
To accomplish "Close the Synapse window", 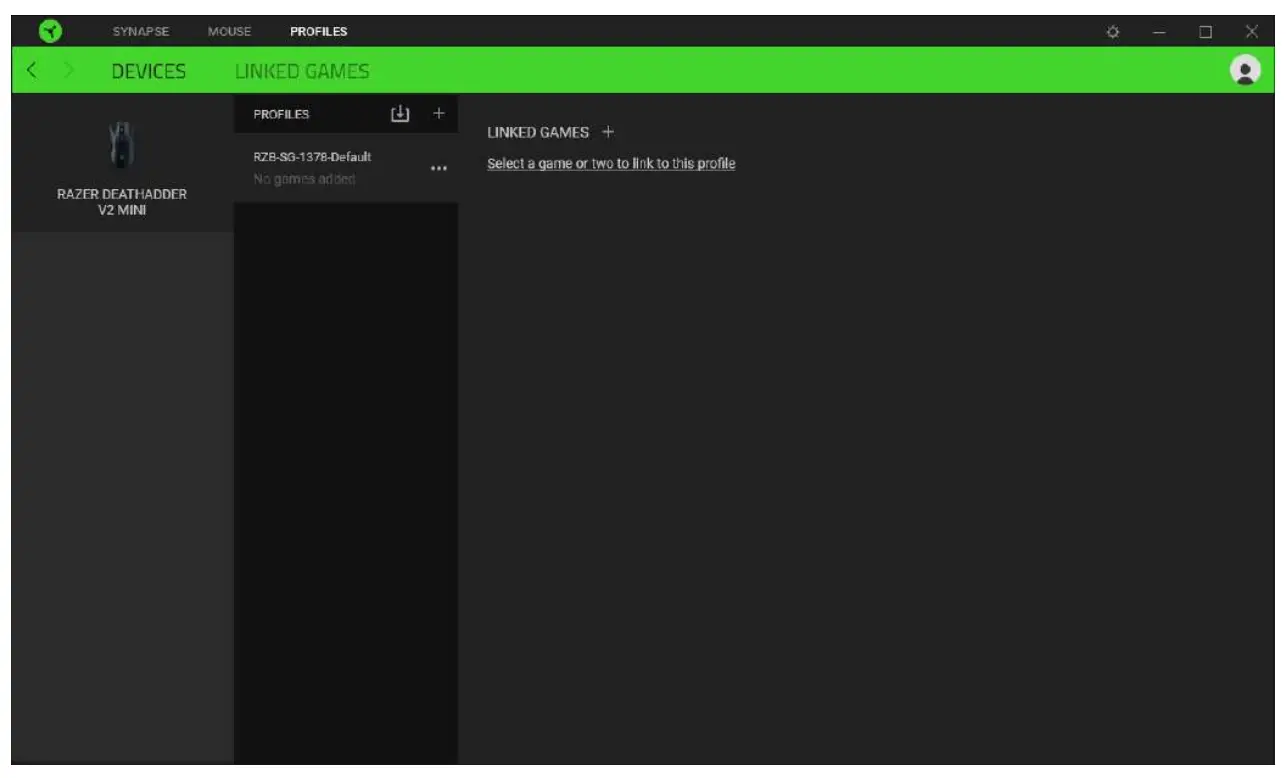I will click(1252, 32).
